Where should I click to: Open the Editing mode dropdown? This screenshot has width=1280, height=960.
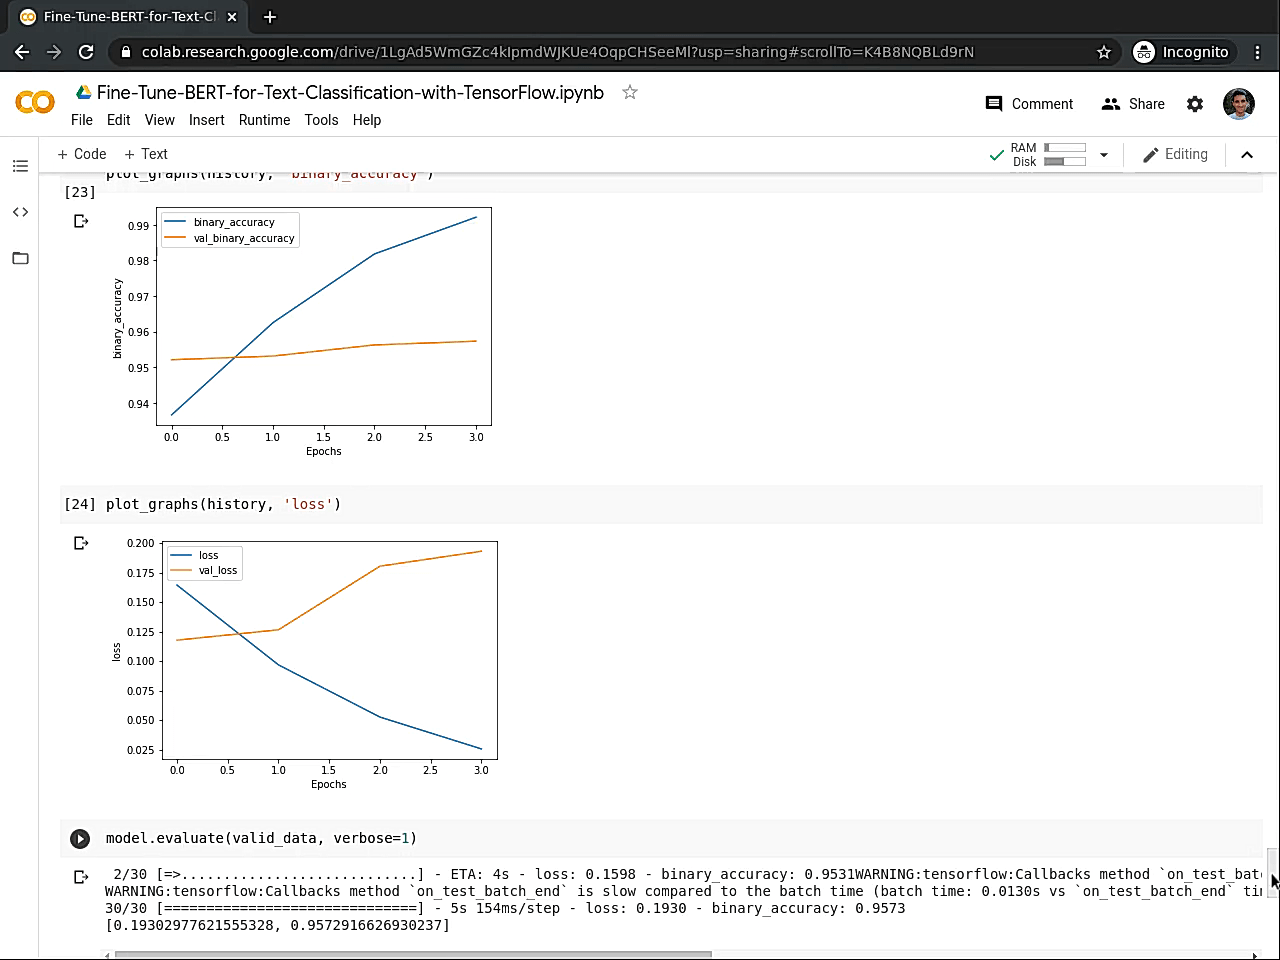pos(1176,154)
